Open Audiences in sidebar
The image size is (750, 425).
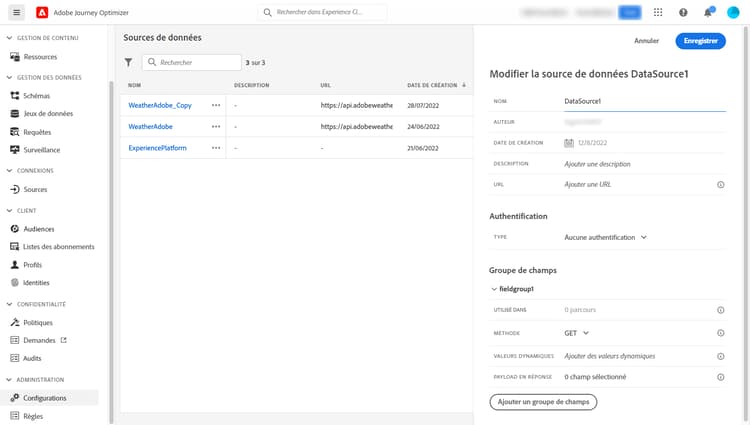(x=39, y=229)
